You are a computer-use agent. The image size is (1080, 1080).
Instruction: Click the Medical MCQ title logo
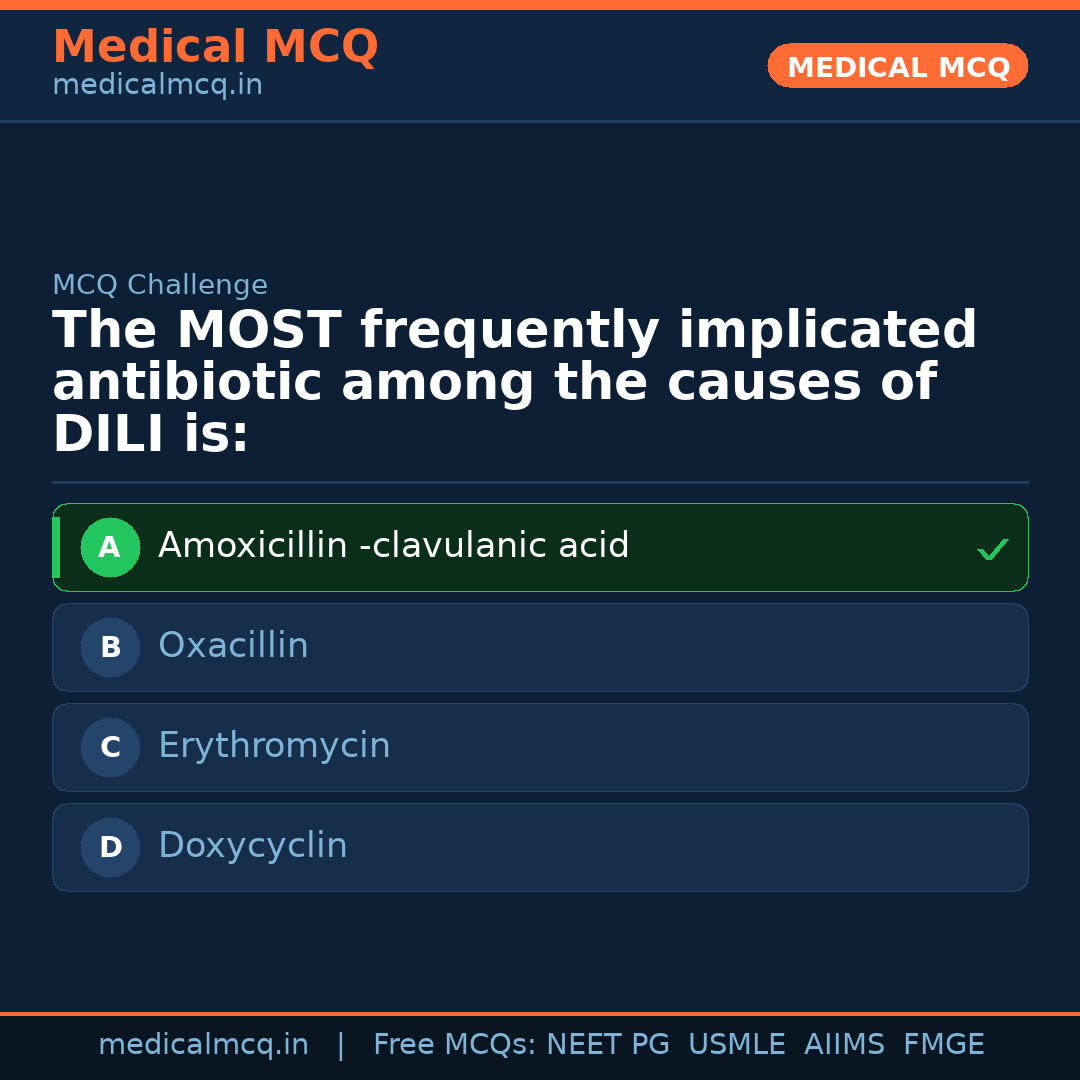[215, 47]
